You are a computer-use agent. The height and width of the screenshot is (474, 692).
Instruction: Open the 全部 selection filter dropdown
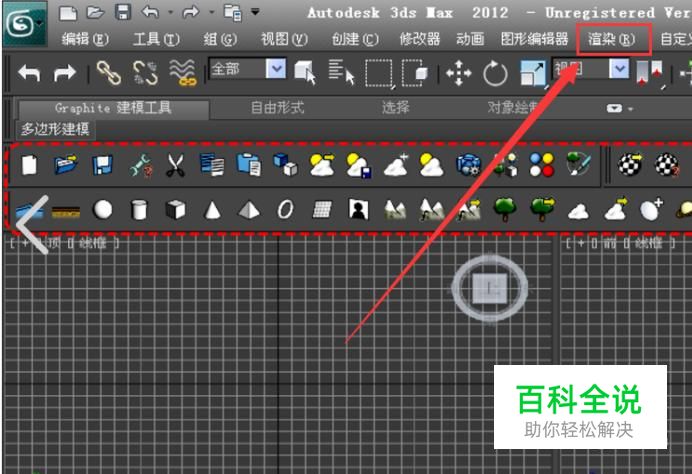point(247,69)
